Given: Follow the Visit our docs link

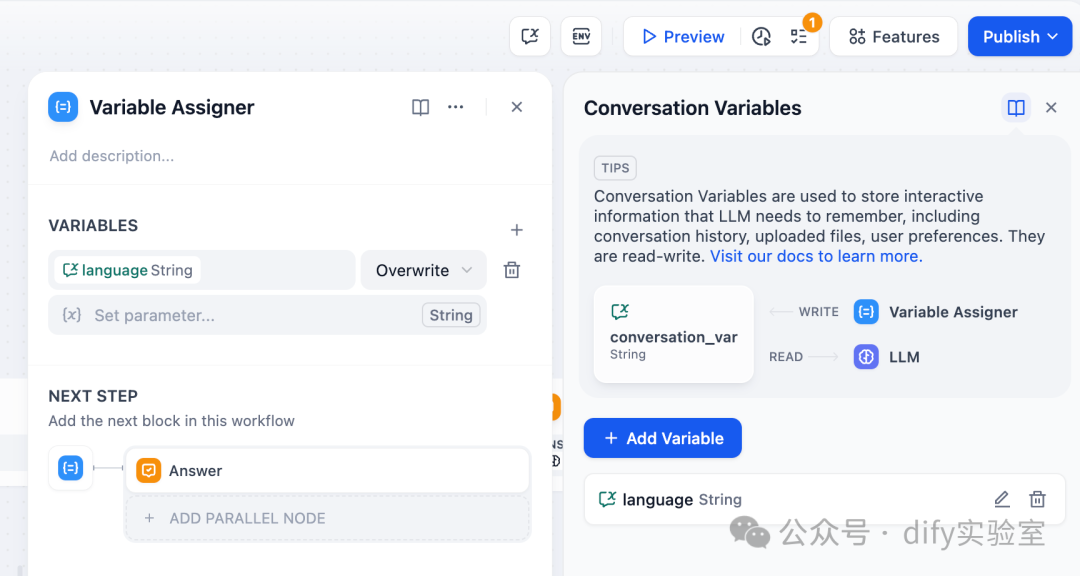Looking at the screenshot, I should coord(816,256).
